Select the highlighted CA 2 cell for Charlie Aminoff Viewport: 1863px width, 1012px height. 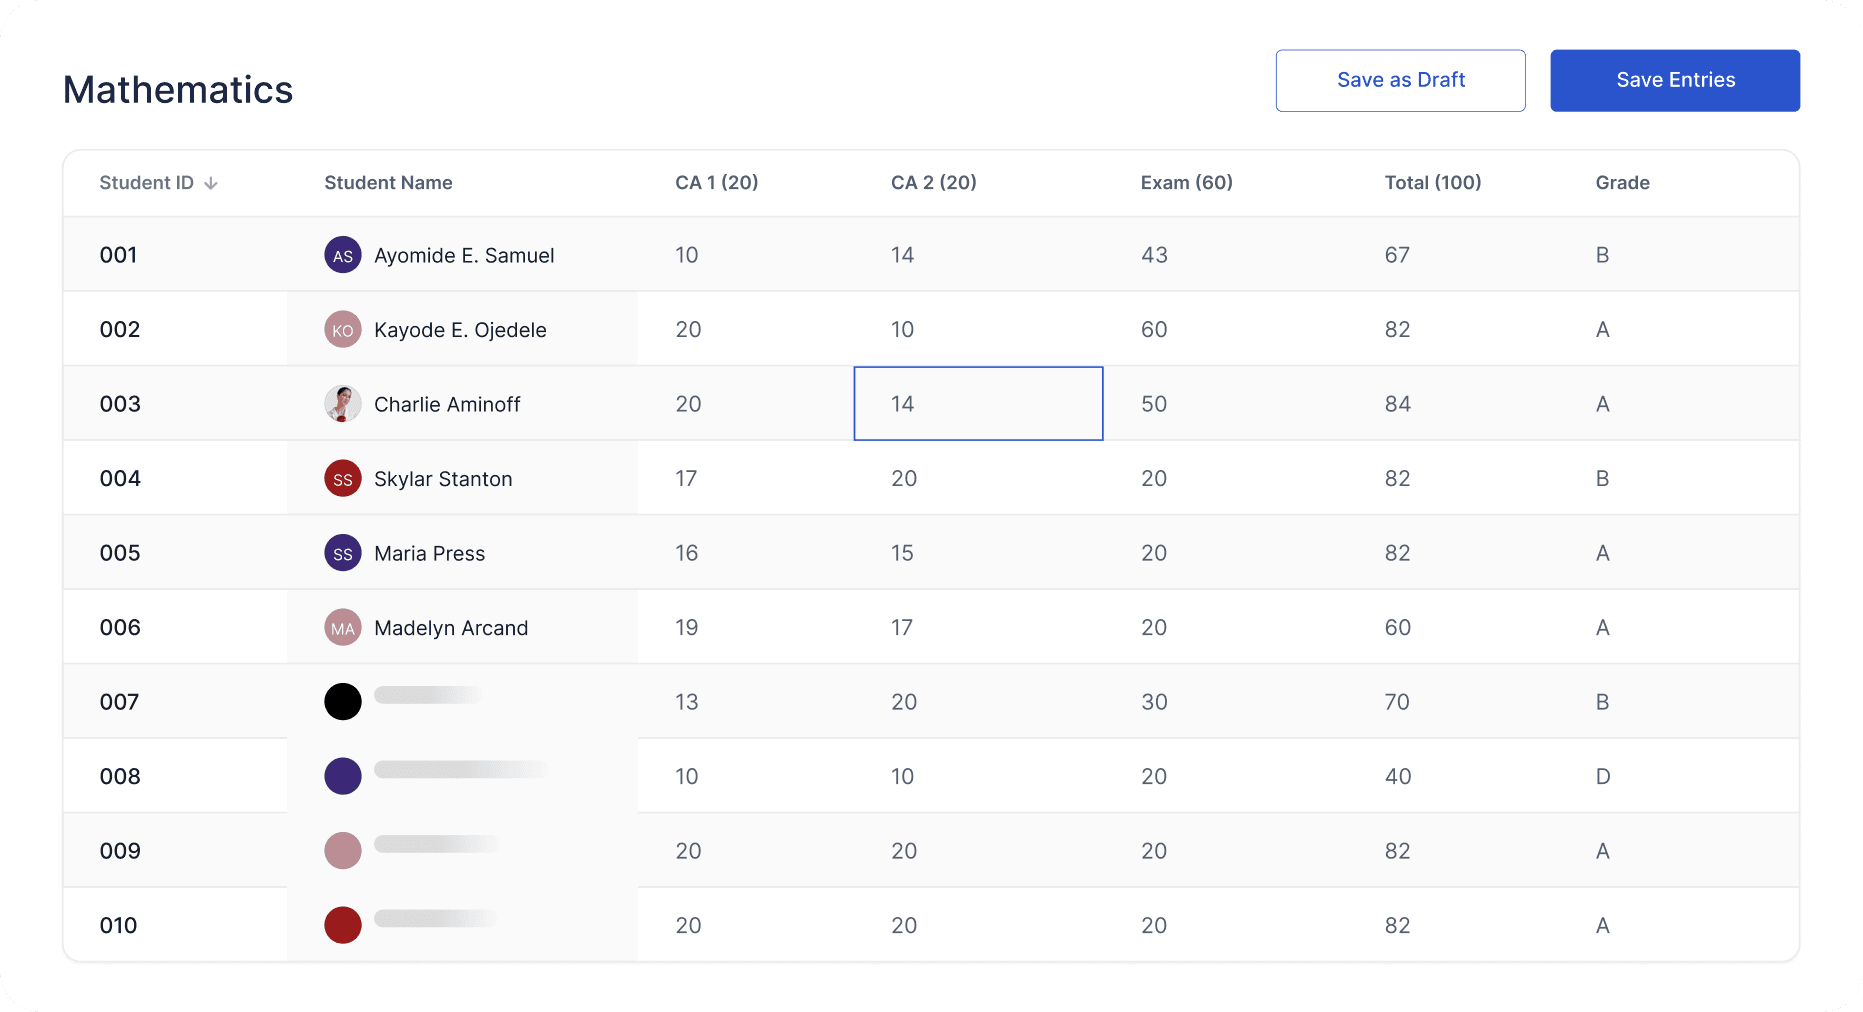click(977, 404)
